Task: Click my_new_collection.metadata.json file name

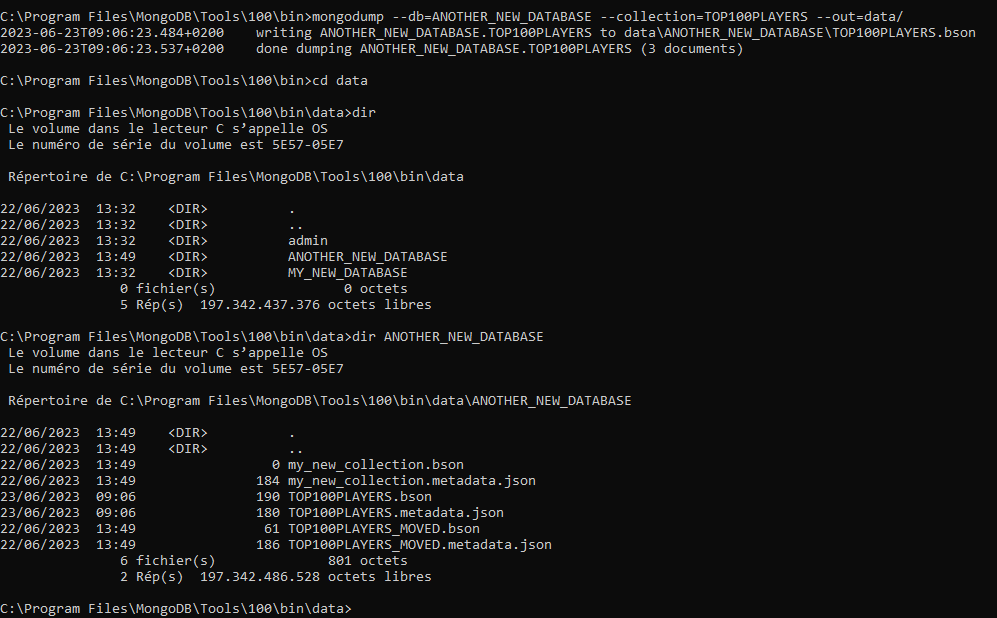Action: [411, 481]
